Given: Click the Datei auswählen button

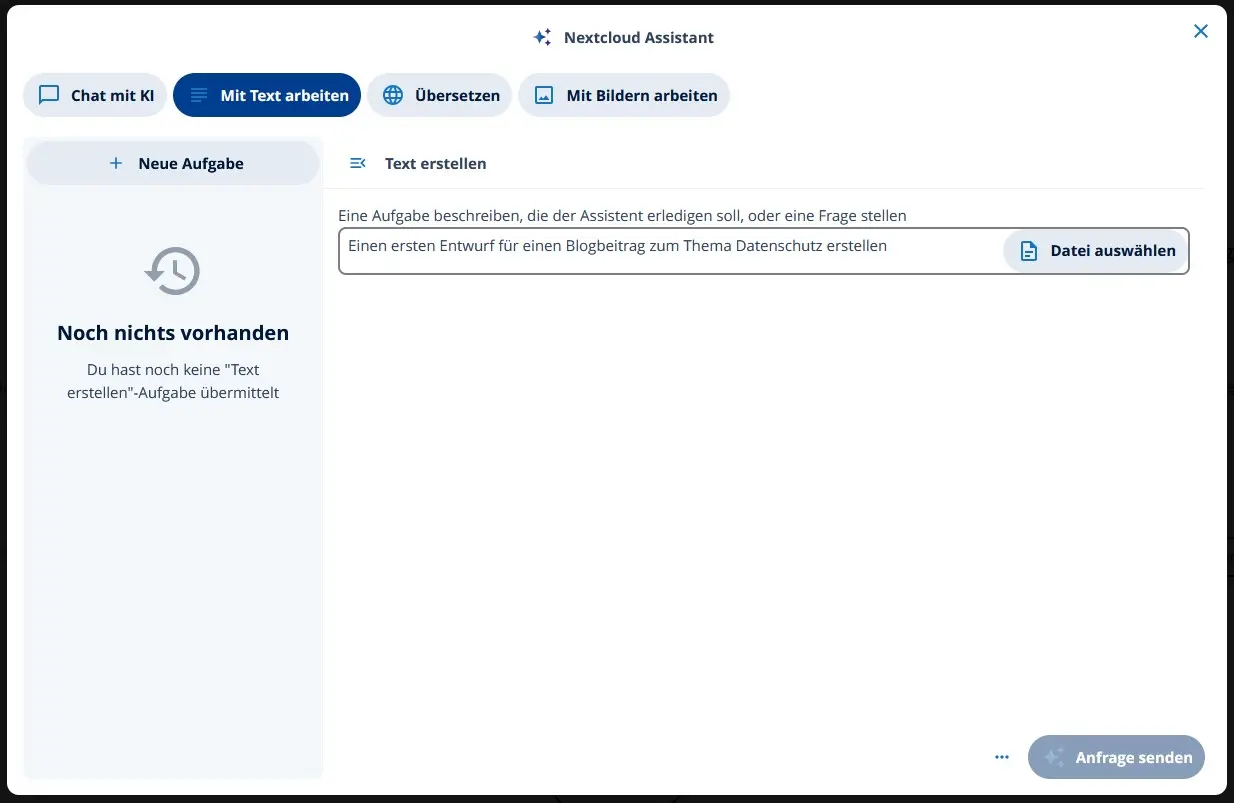Looking at the screenshot, I should (x=1095, y=251).
